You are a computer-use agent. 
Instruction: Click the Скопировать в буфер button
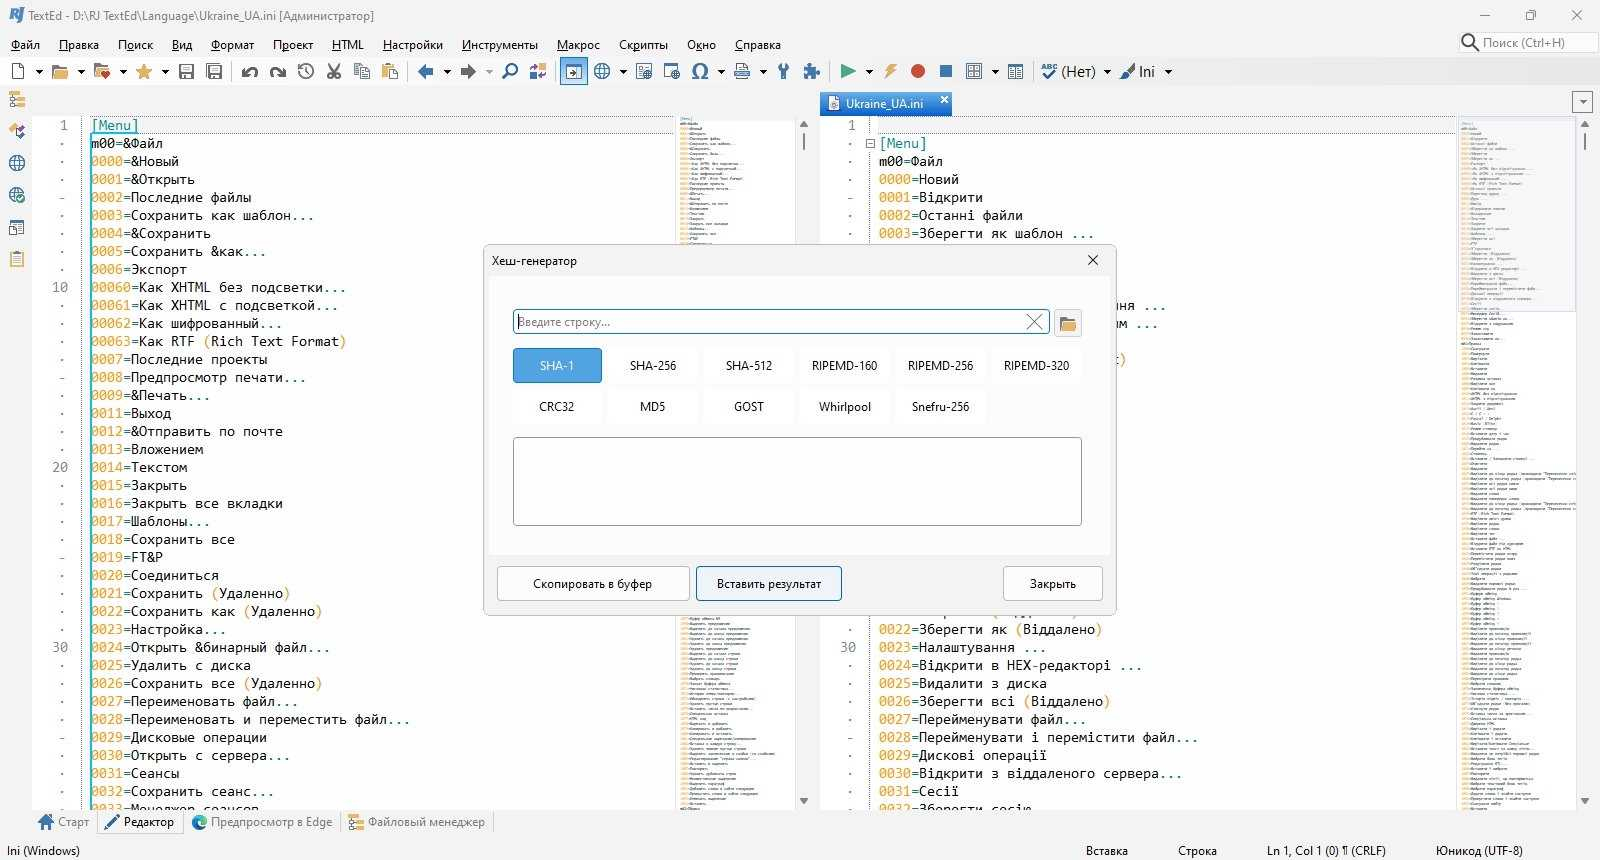pyautogui.click(x=593, y=584)
